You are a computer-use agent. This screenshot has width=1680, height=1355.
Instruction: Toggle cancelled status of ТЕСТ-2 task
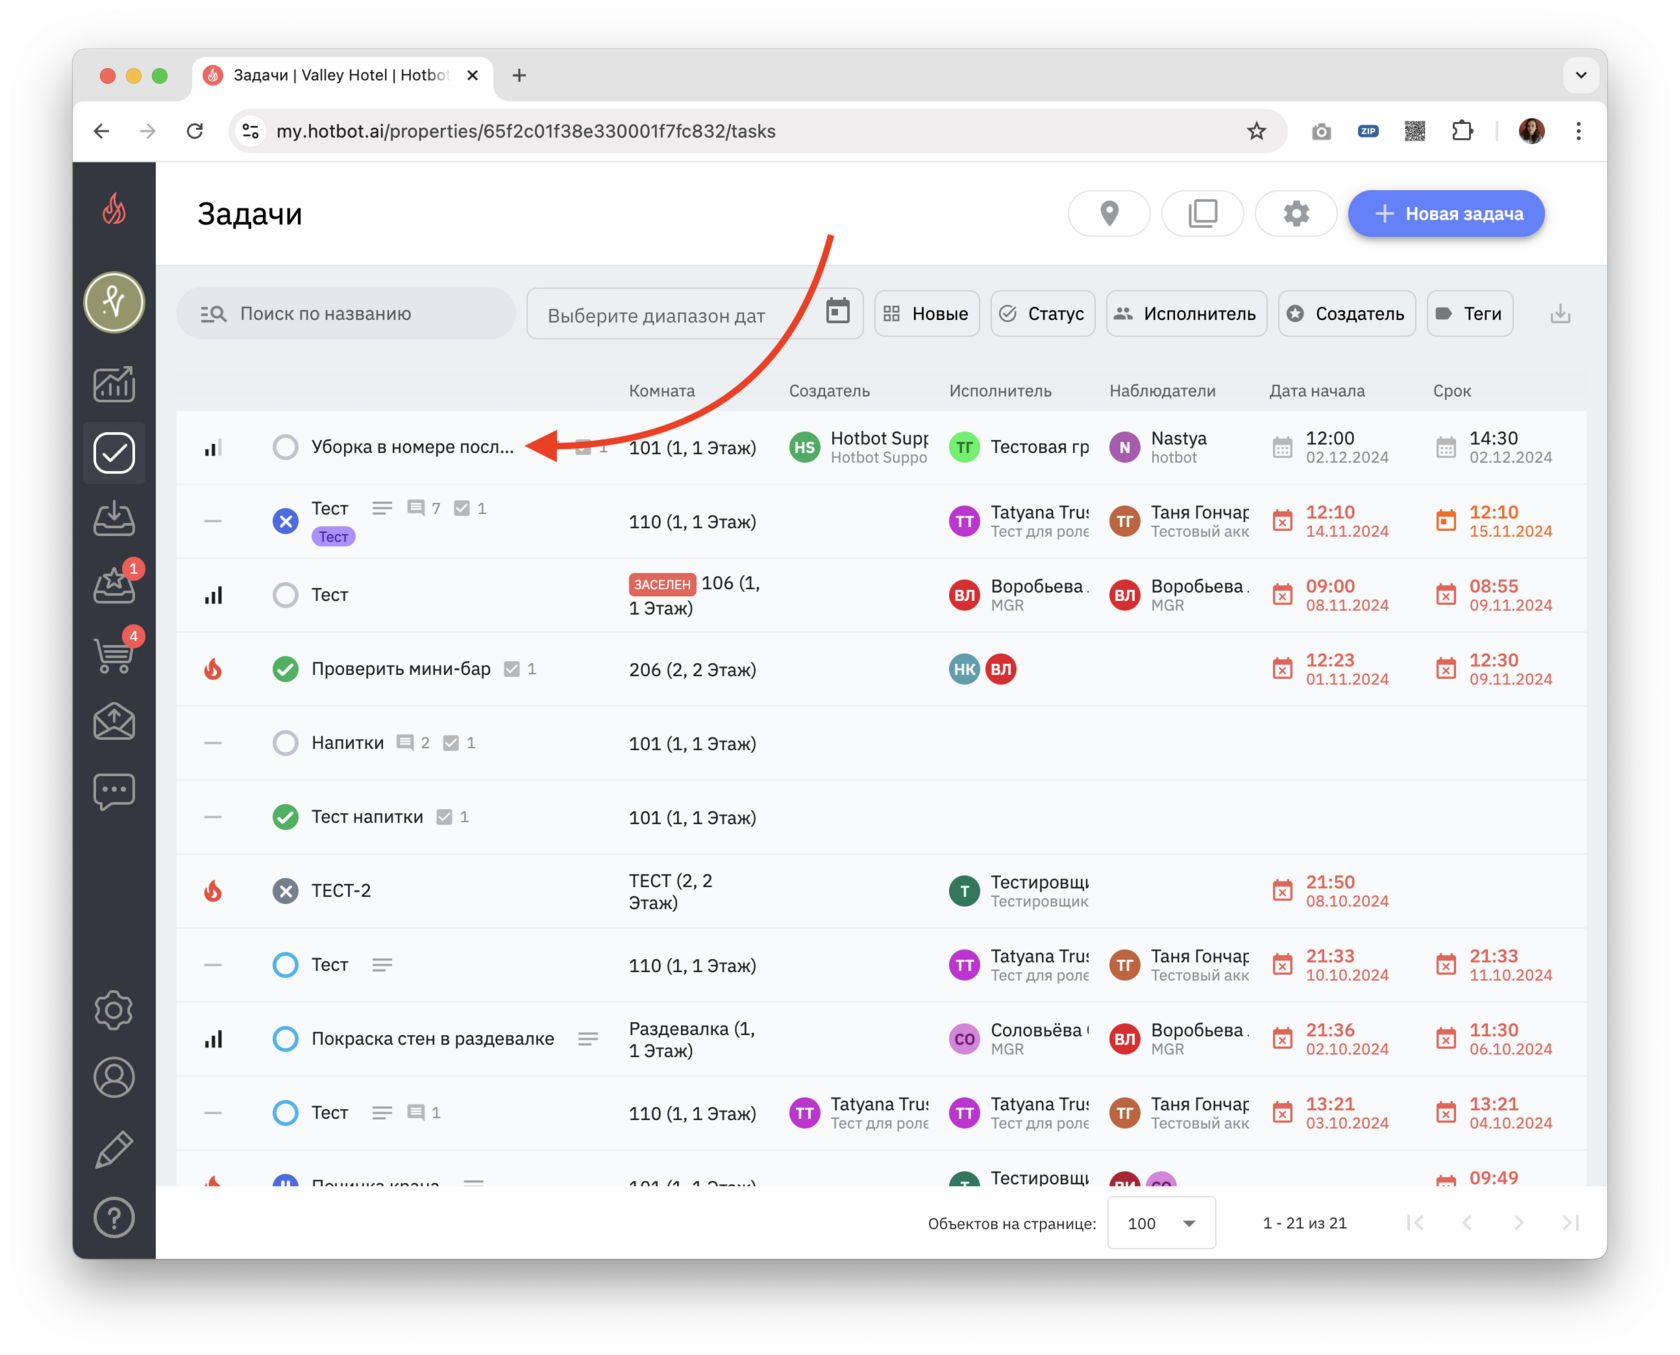pos(285,891)
